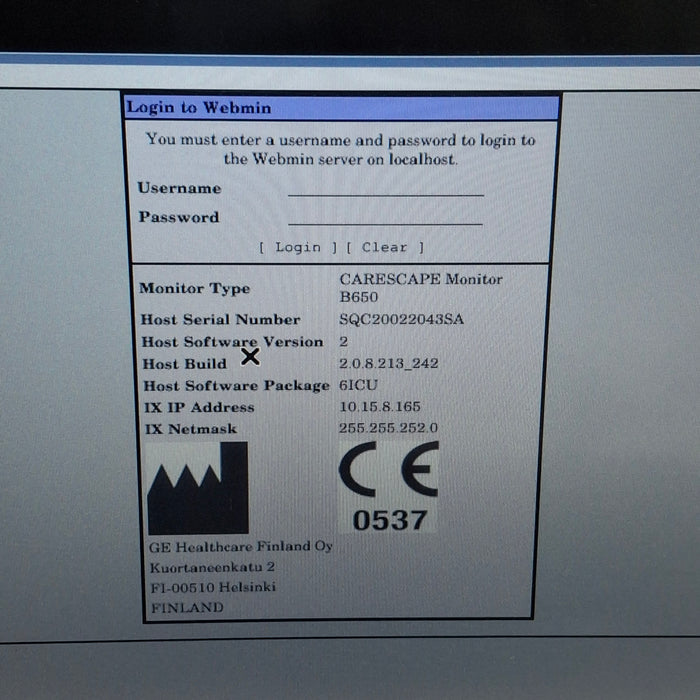Click the Password input field
Screen dimensions: 700x700
point(385,217)
